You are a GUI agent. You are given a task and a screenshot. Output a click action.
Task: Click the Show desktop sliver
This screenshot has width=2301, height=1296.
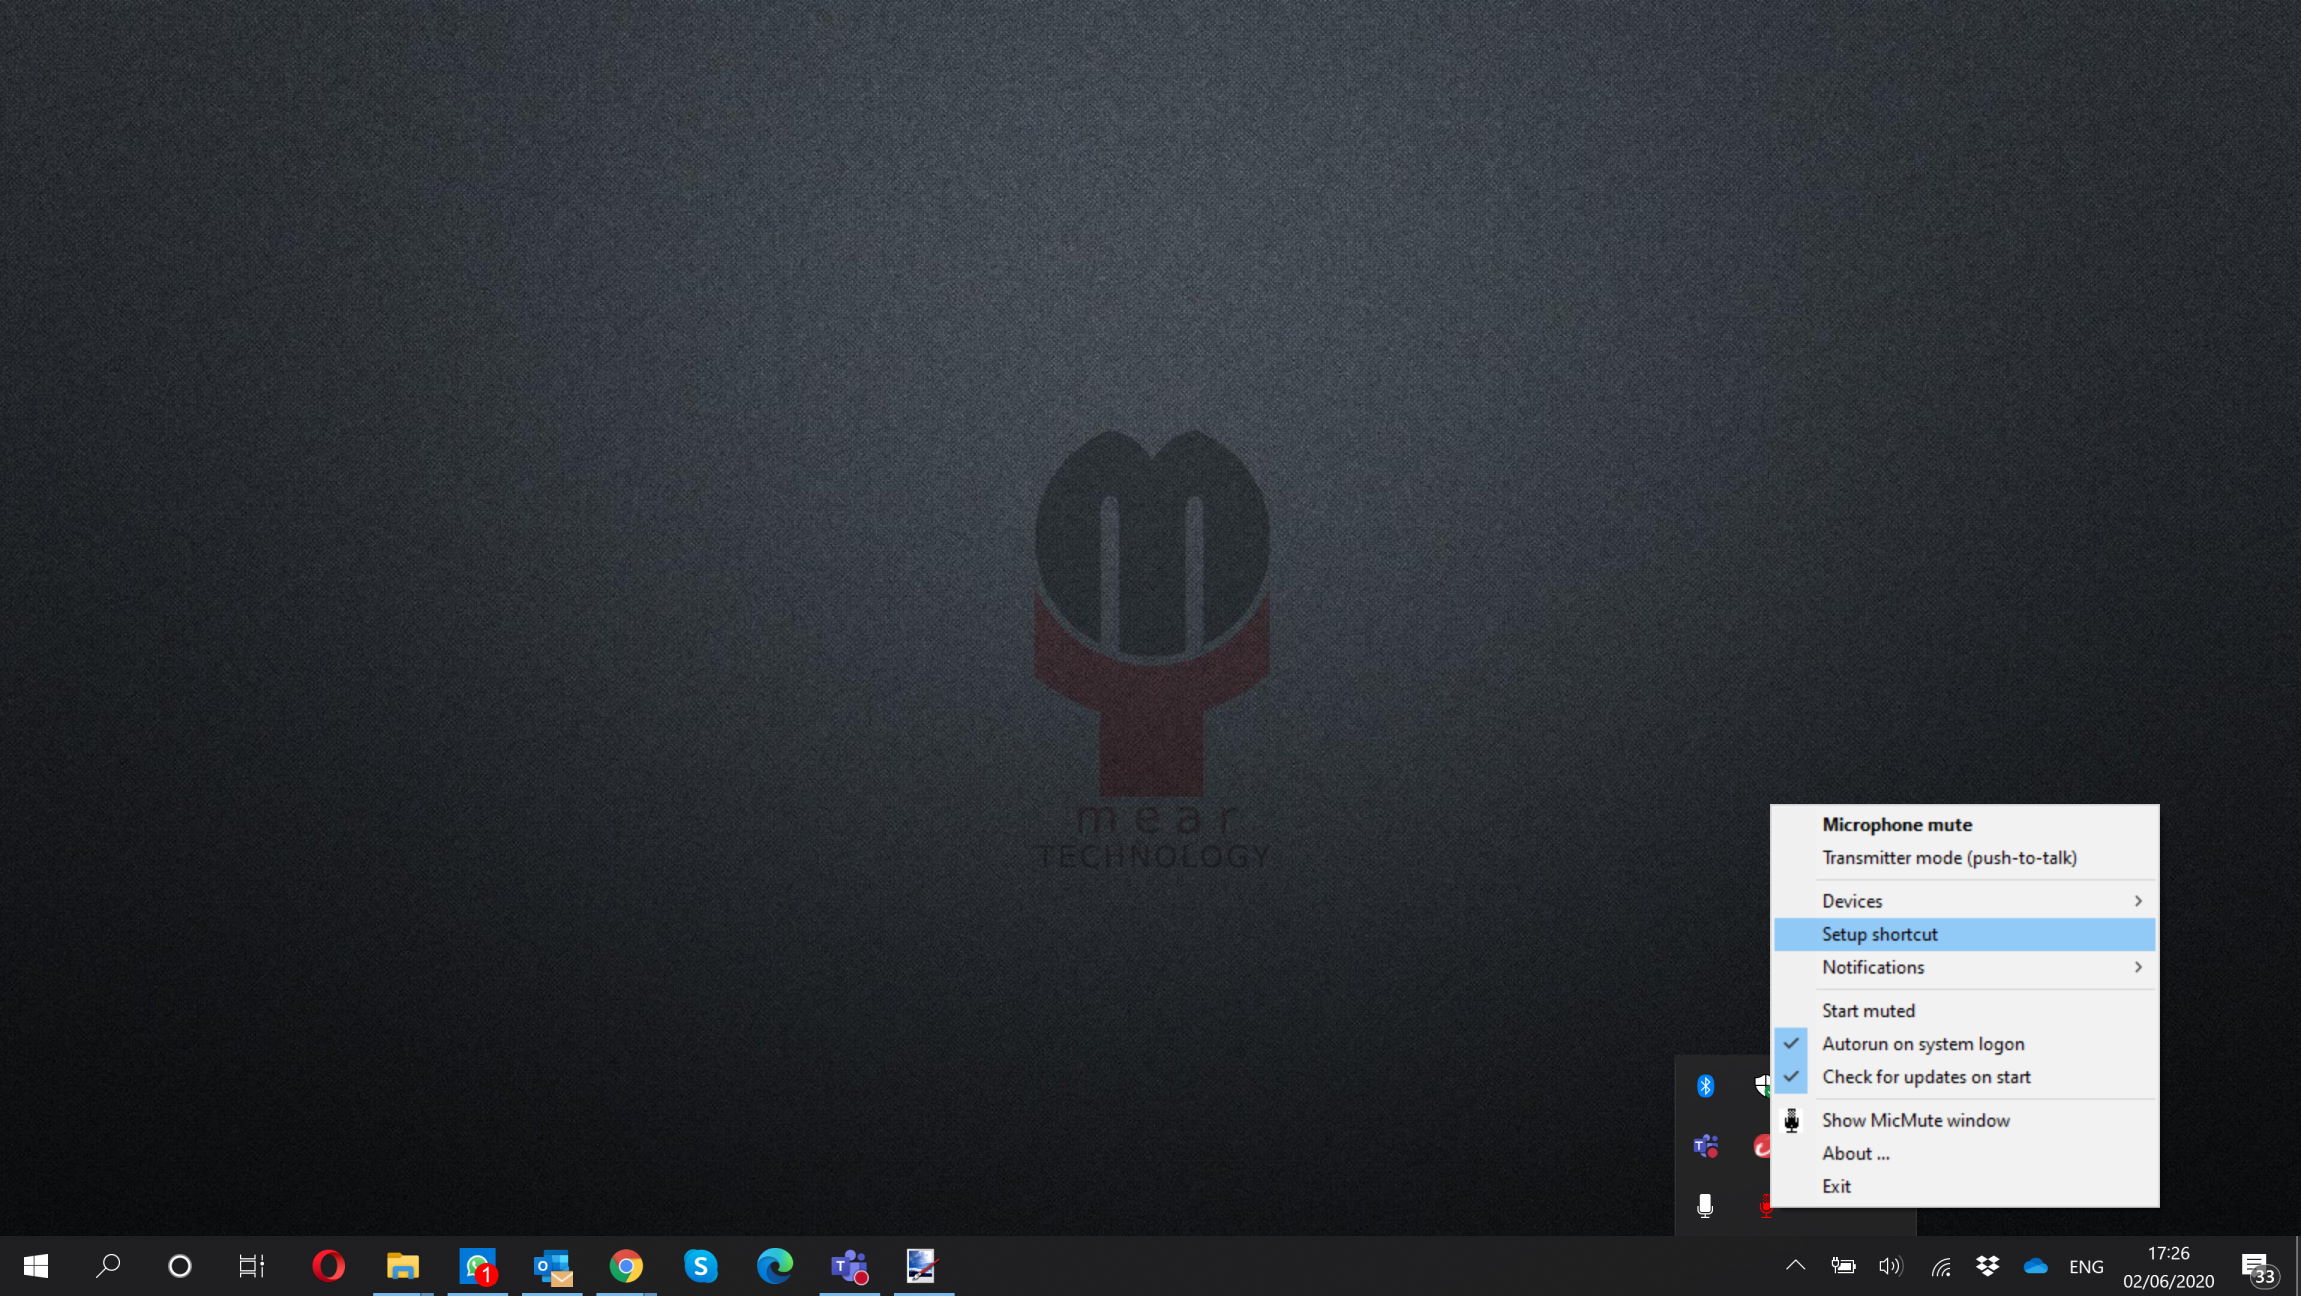pos(2297,1266)
